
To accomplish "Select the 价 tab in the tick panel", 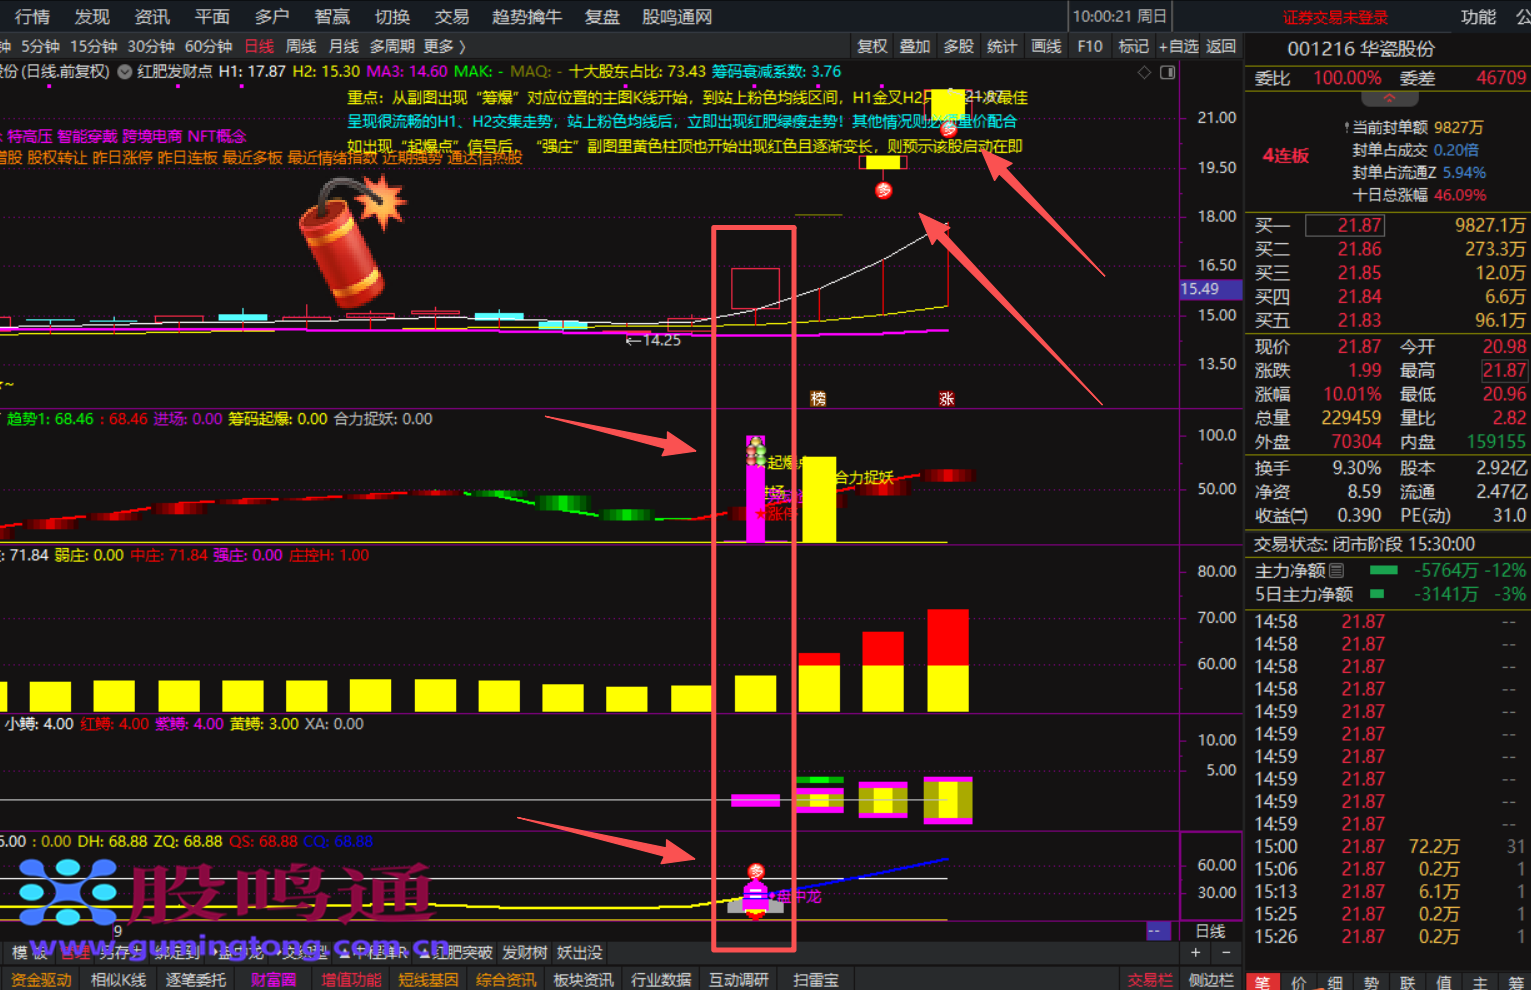I will coord(1298,981).
